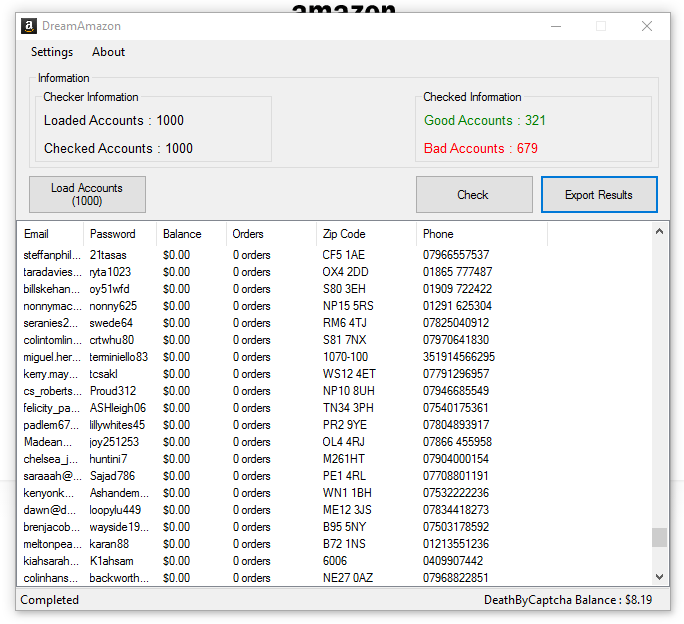Select the billskehan... email entry

[52, 289]
